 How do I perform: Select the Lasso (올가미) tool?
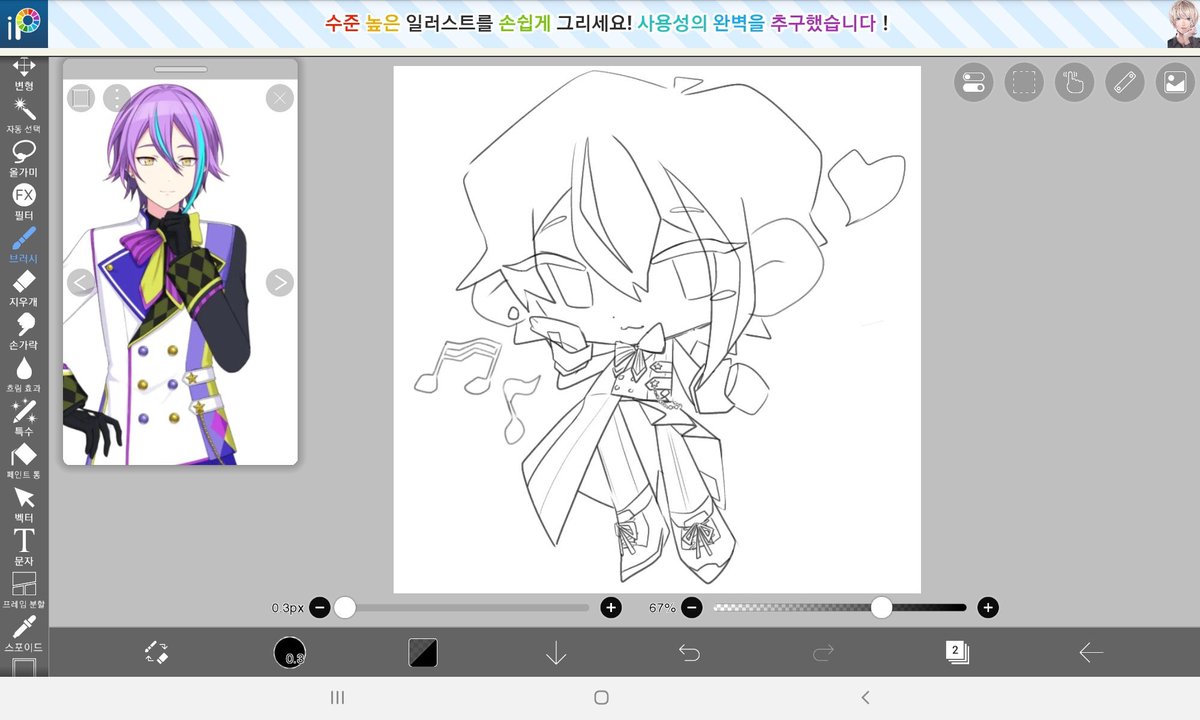tap(24, 159)
